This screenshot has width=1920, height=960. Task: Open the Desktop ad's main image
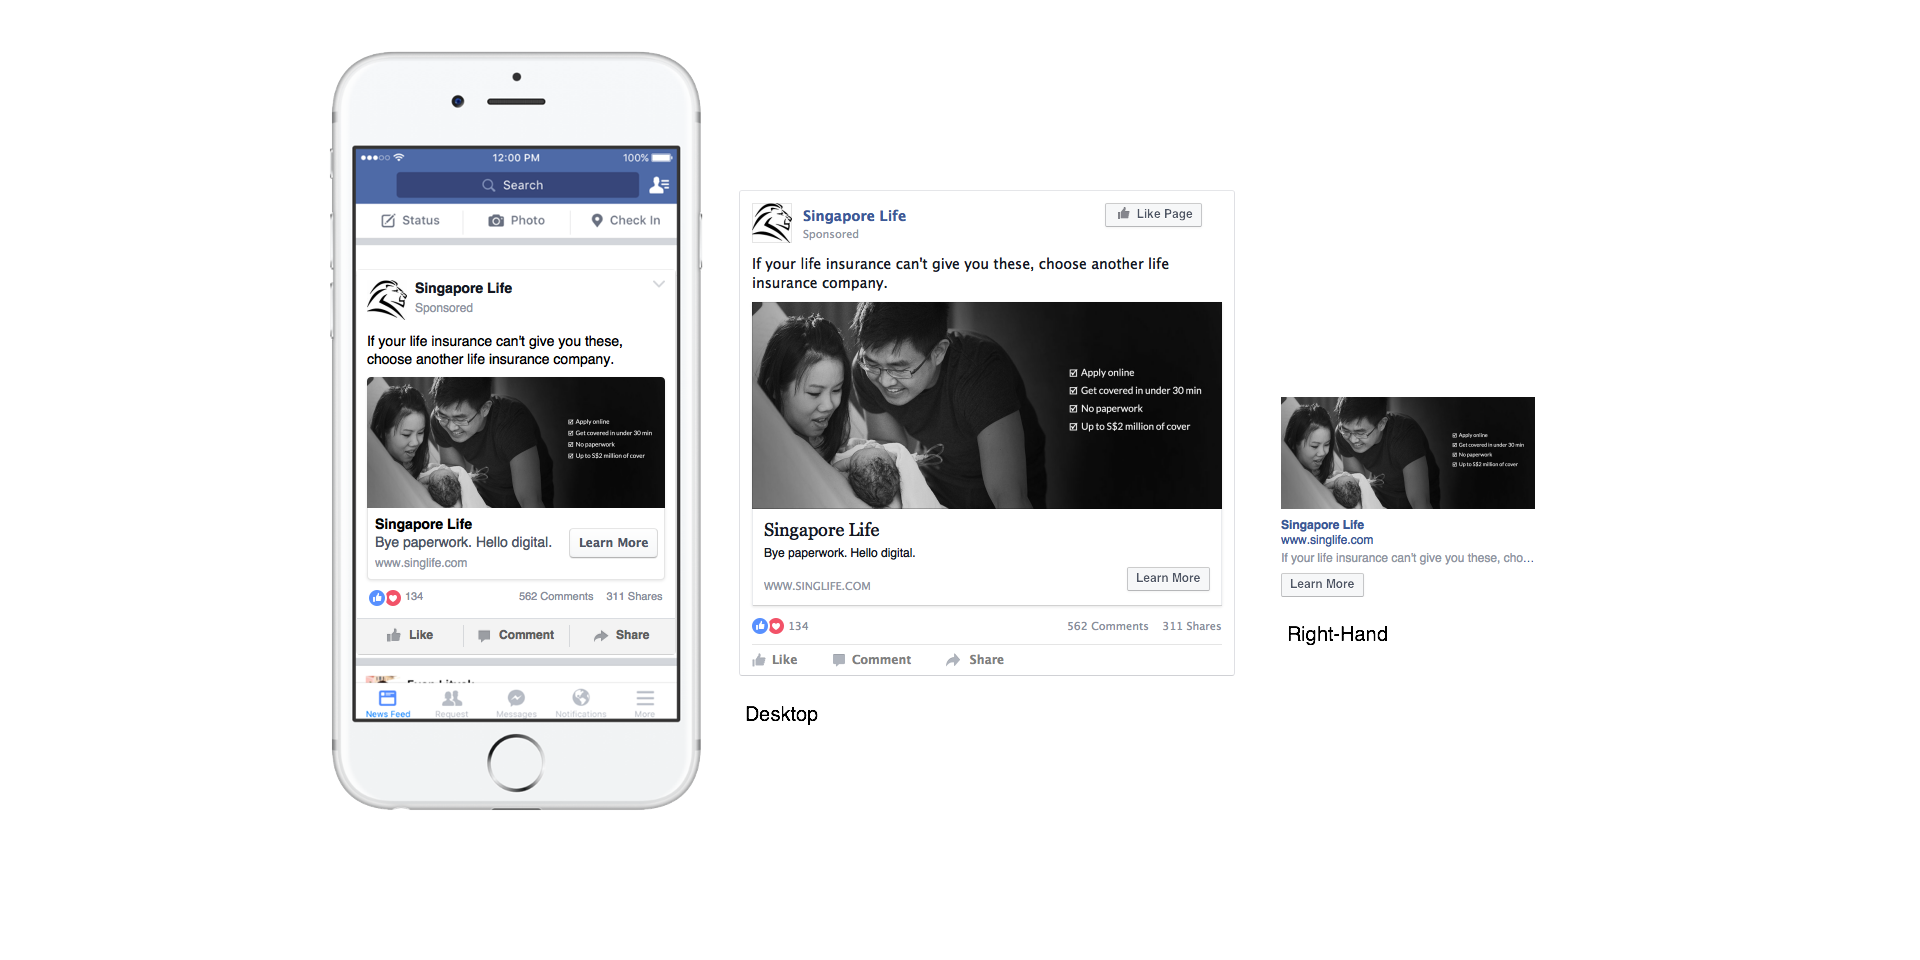987,405
